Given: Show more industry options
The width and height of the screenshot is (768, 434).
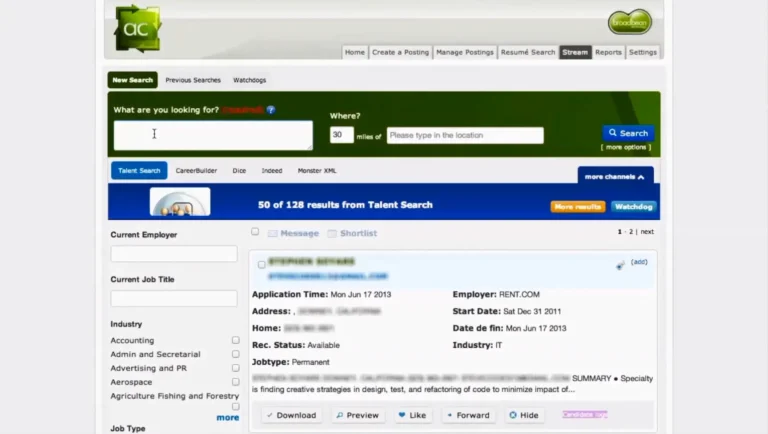Looking at the screenshot, I should pyautogui.click(x=228, y=418).
